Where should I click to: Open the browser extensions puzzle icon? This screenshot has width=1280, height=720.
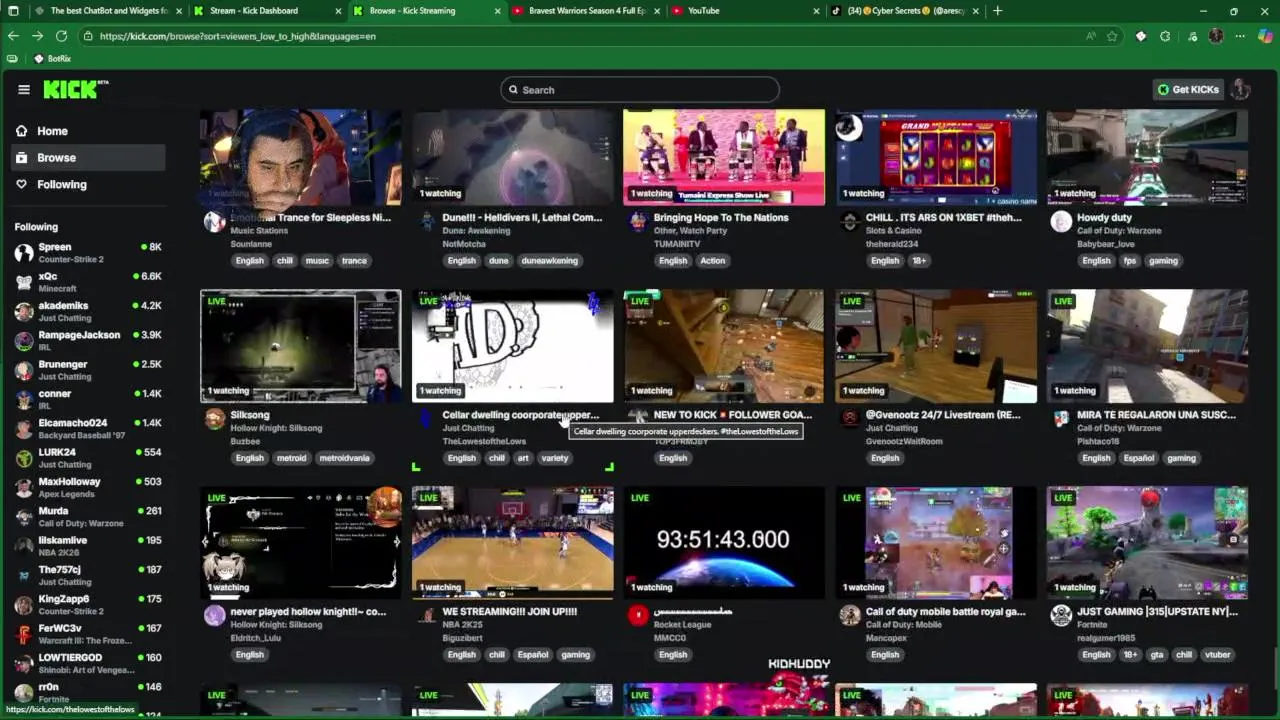[1165, 36]
